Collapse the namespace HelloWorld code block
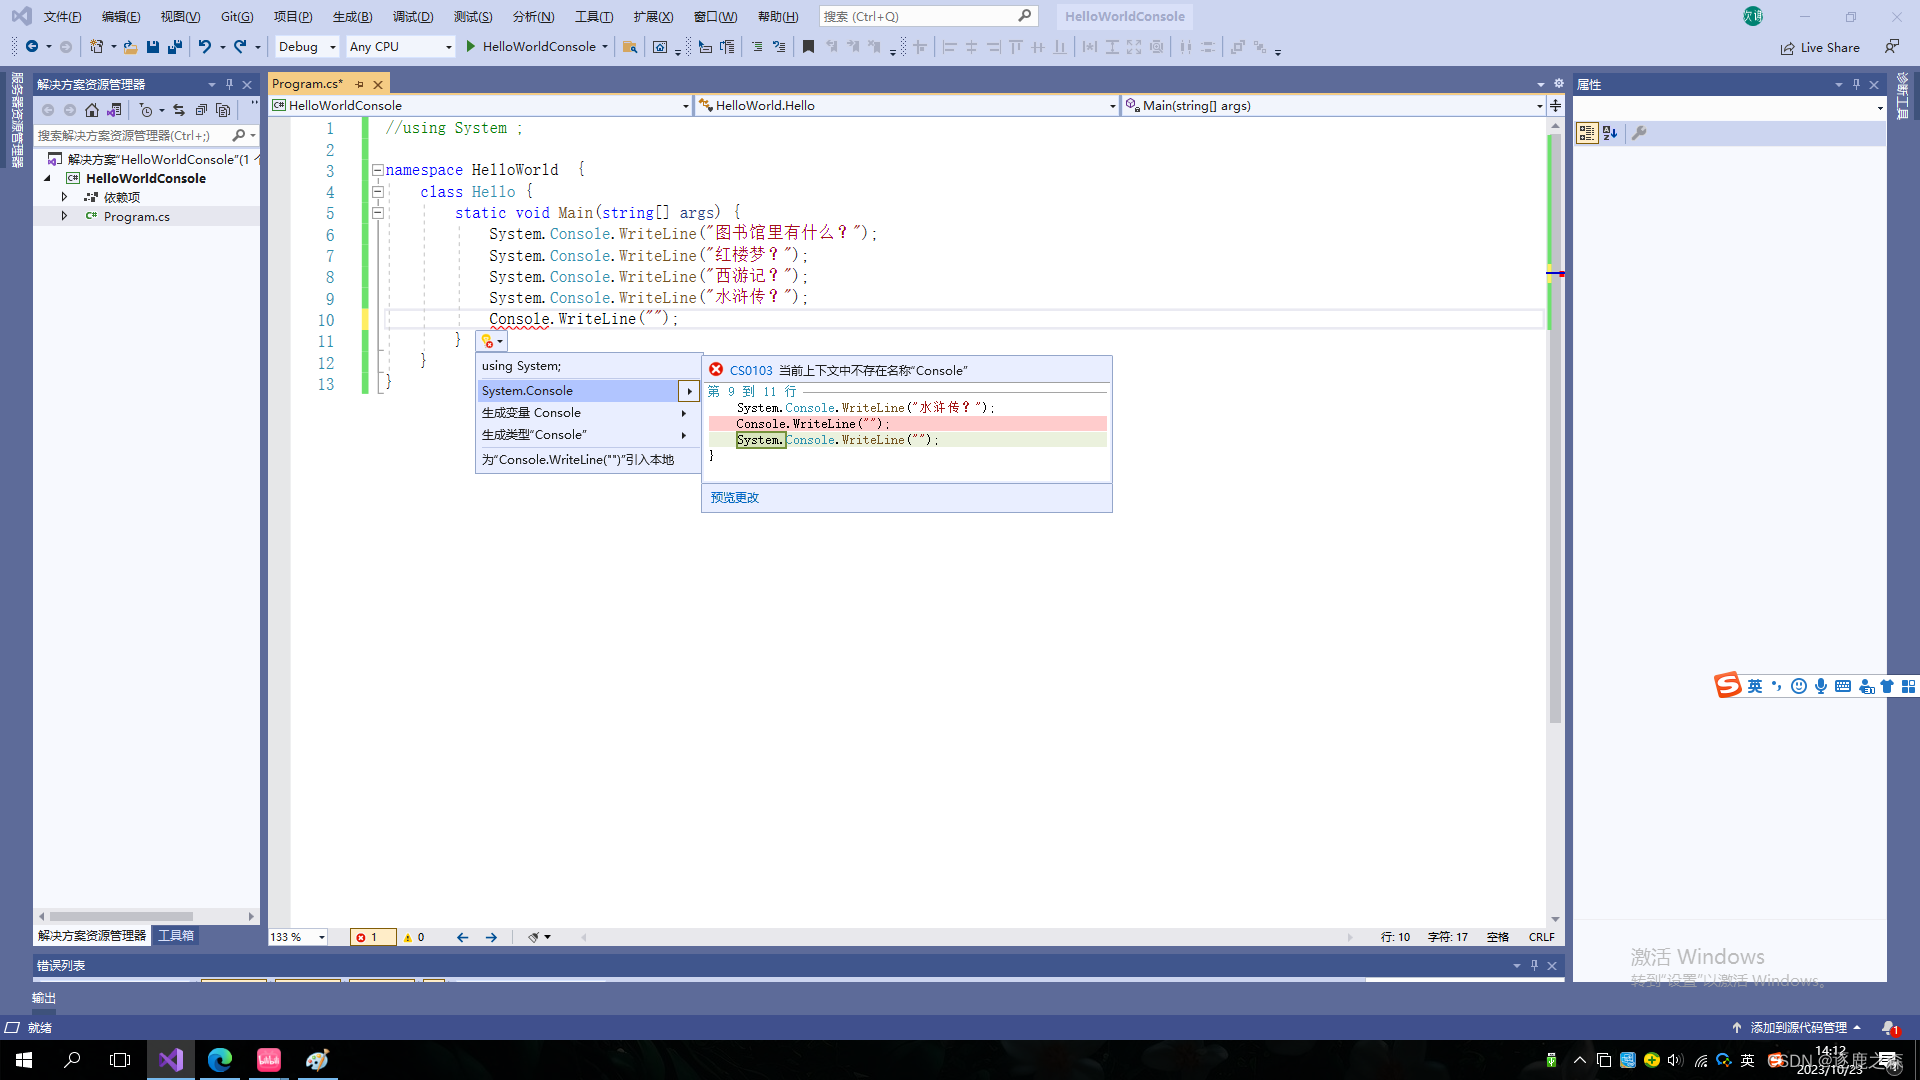 (x=378, y=170)
